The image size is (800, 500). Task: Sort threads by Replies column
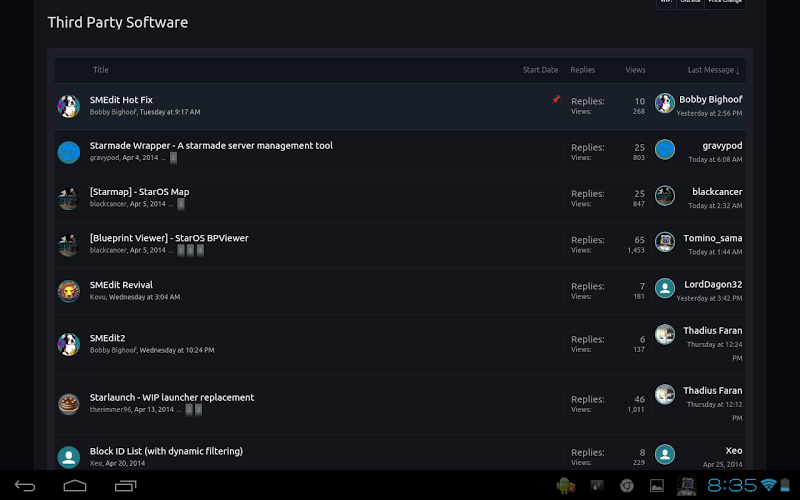click(583, 70)
